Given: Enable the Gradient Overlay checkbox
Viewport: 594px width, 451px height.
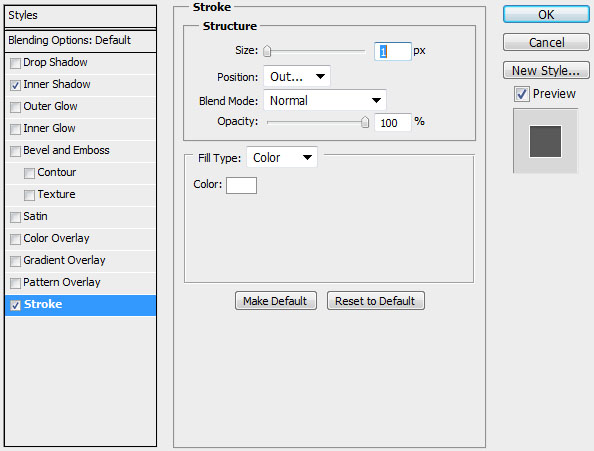Looking at the screenshot, I should (15, 261).
